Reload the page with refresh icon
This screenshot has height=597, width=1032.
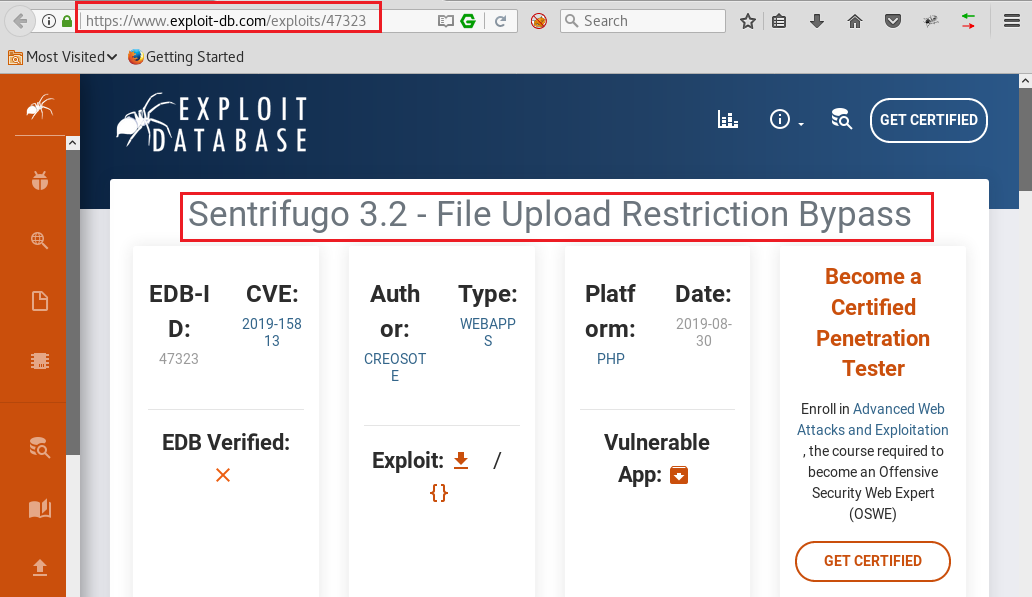(x=500, y=21)
